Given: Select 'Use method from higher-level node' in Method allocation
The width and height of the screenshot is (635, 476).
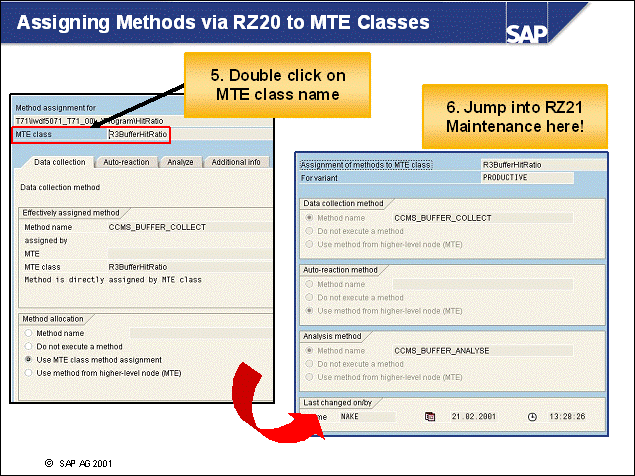Looking at the screenshot, I should [29, 372].
